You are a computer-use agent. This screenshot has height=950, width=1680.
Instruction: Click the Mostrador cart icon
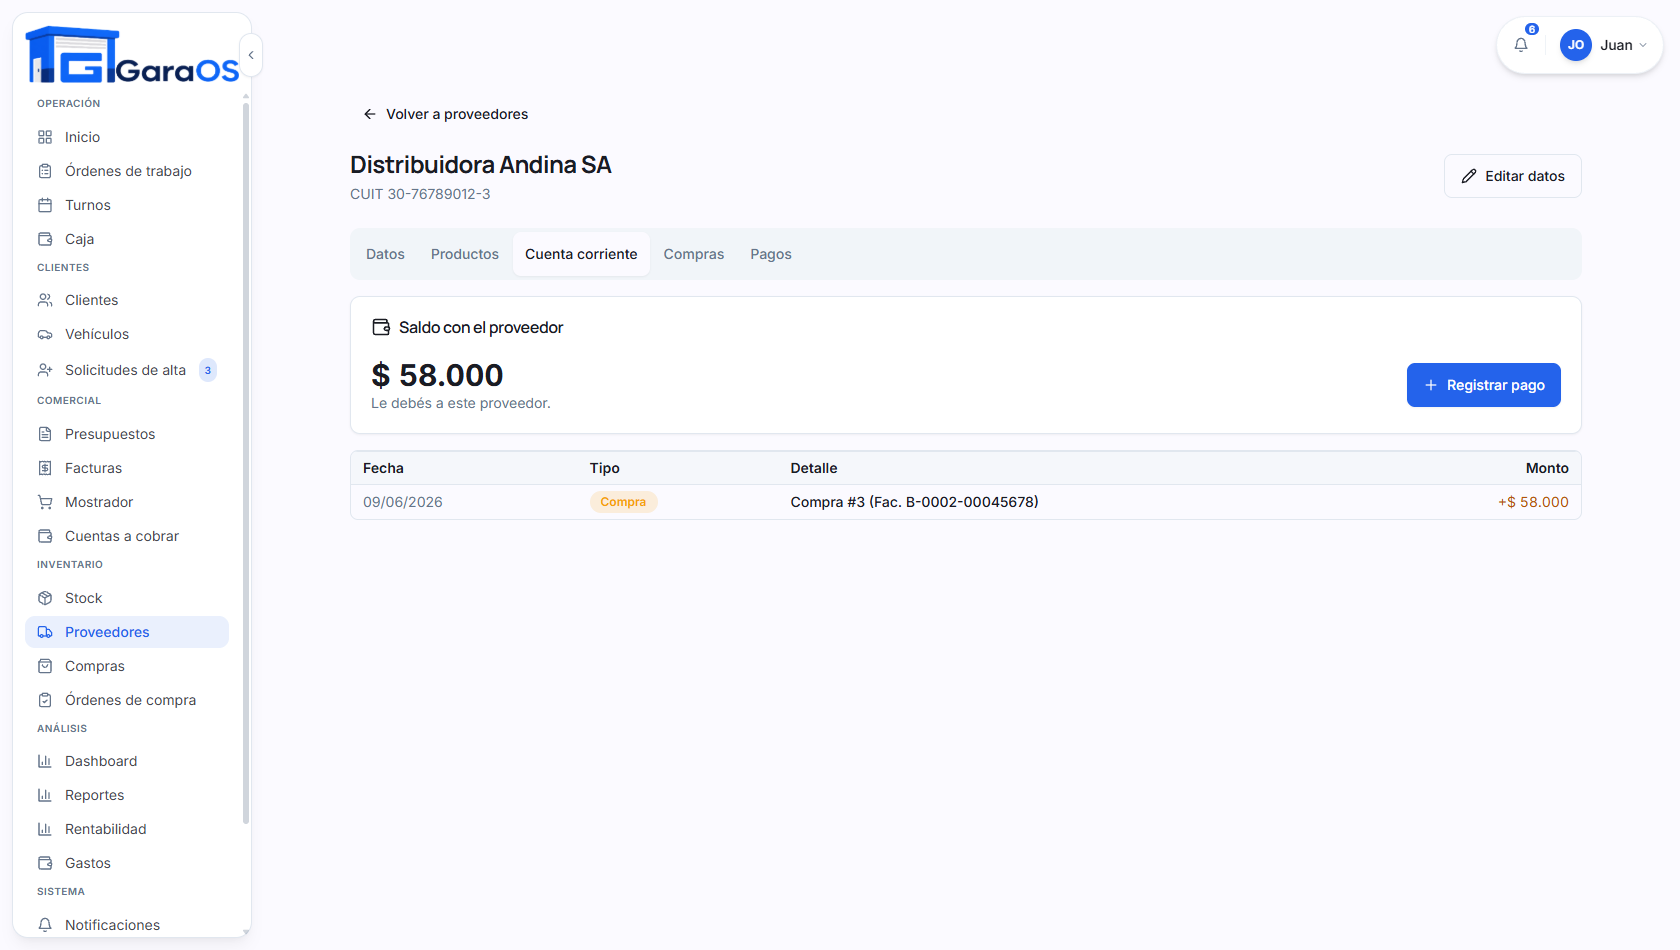point(45,502)
